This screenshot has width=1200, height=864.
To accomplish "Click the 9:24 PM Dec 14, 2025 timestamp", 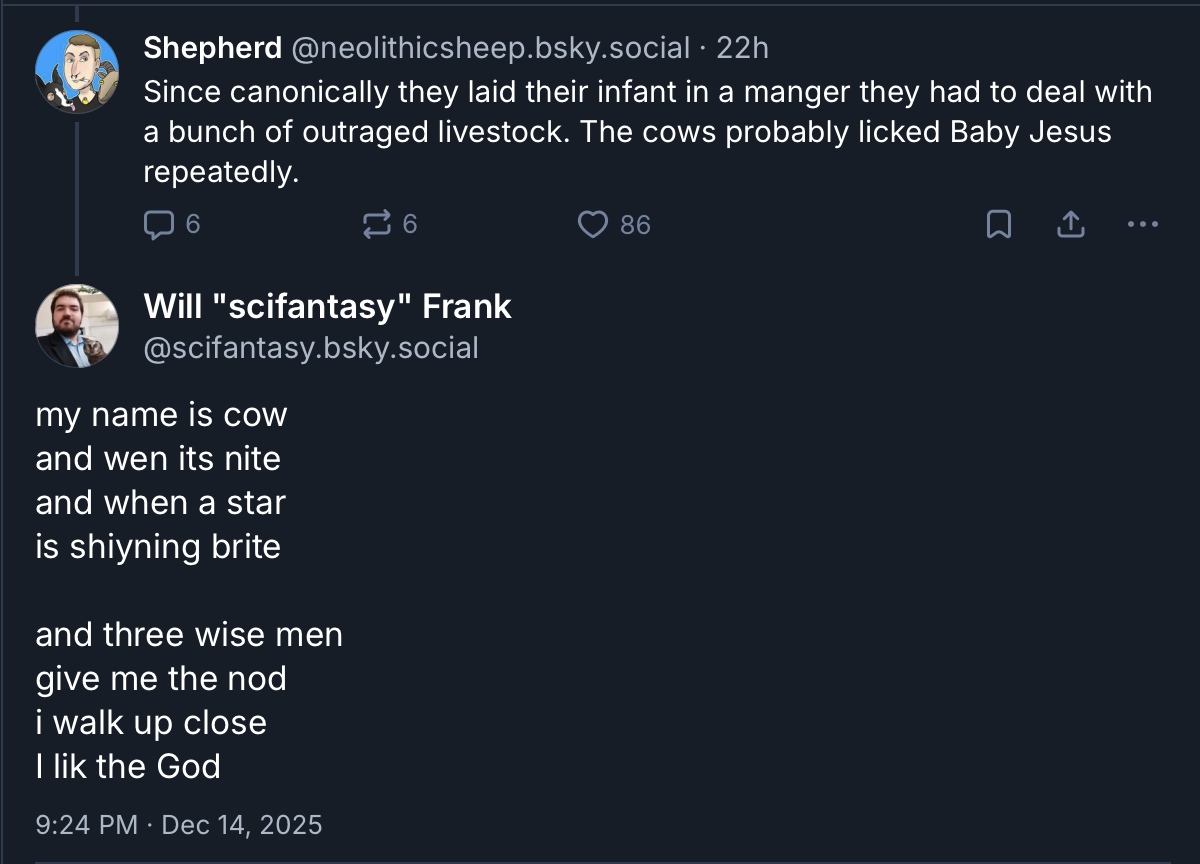I will pos(178,825).
